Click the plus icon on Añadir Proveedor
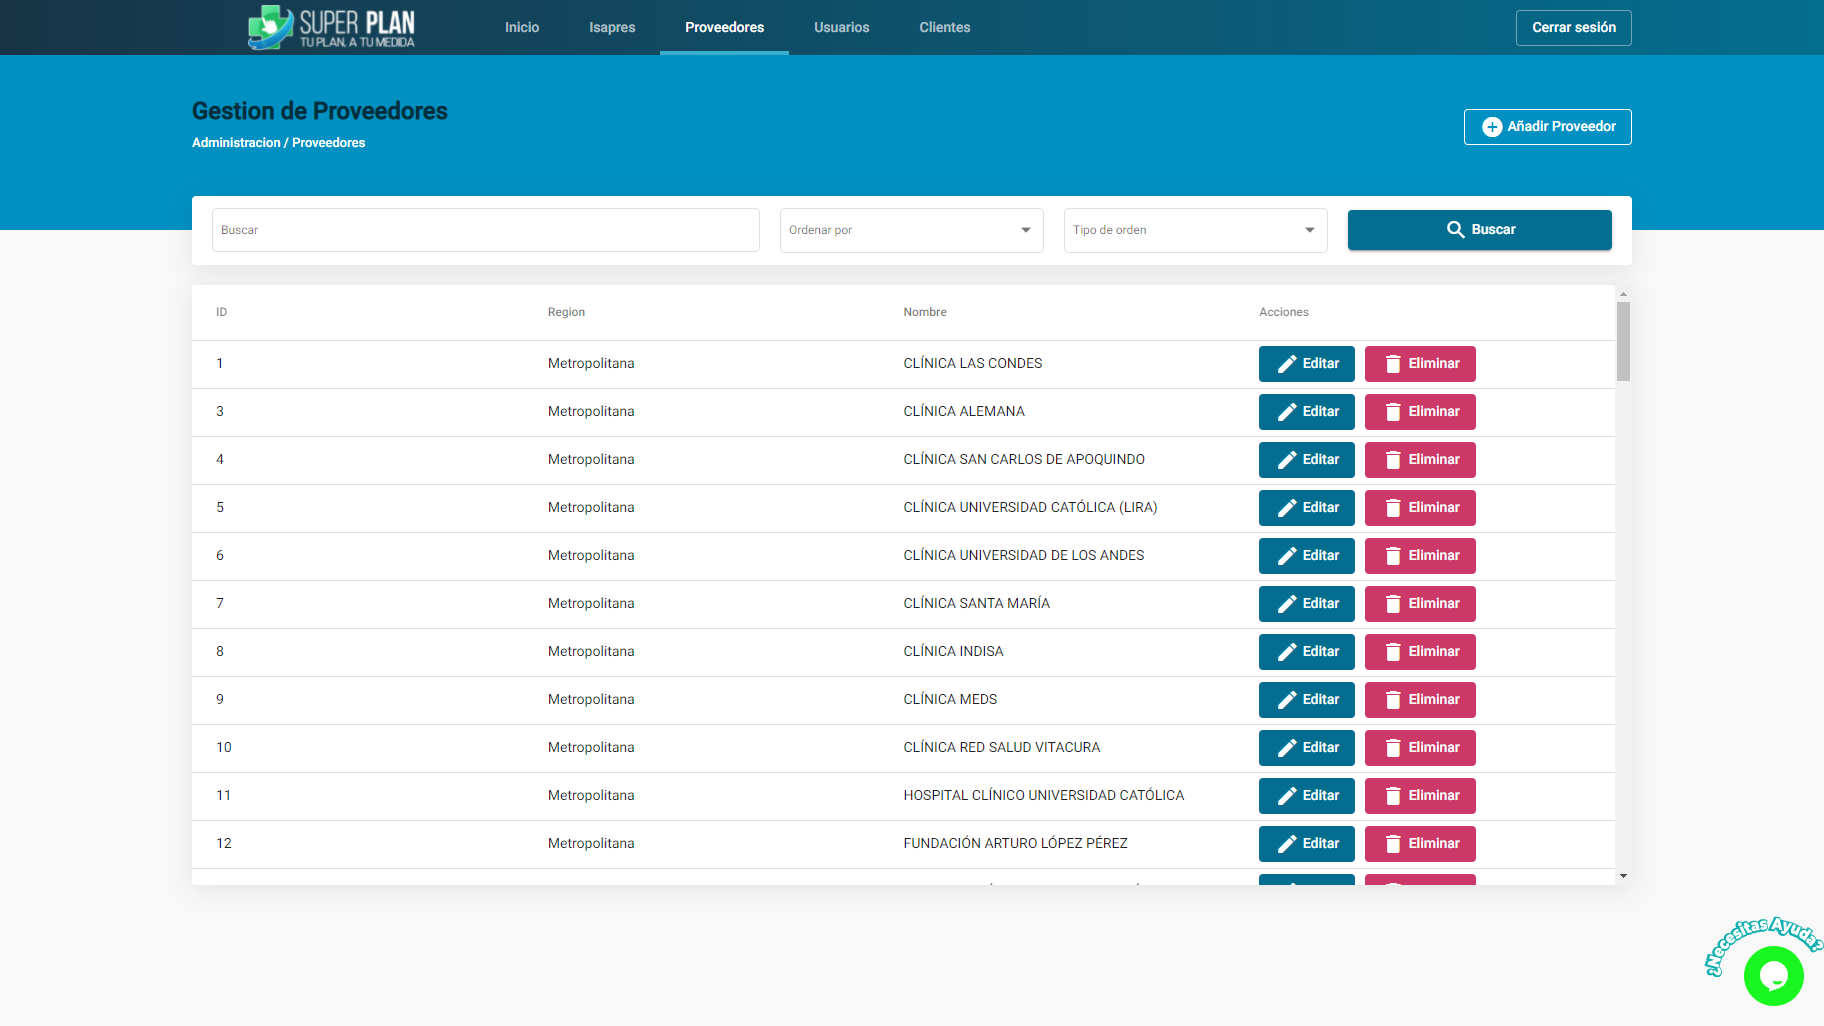This screenshot has height=1026, width=1824. (1491, 127)
